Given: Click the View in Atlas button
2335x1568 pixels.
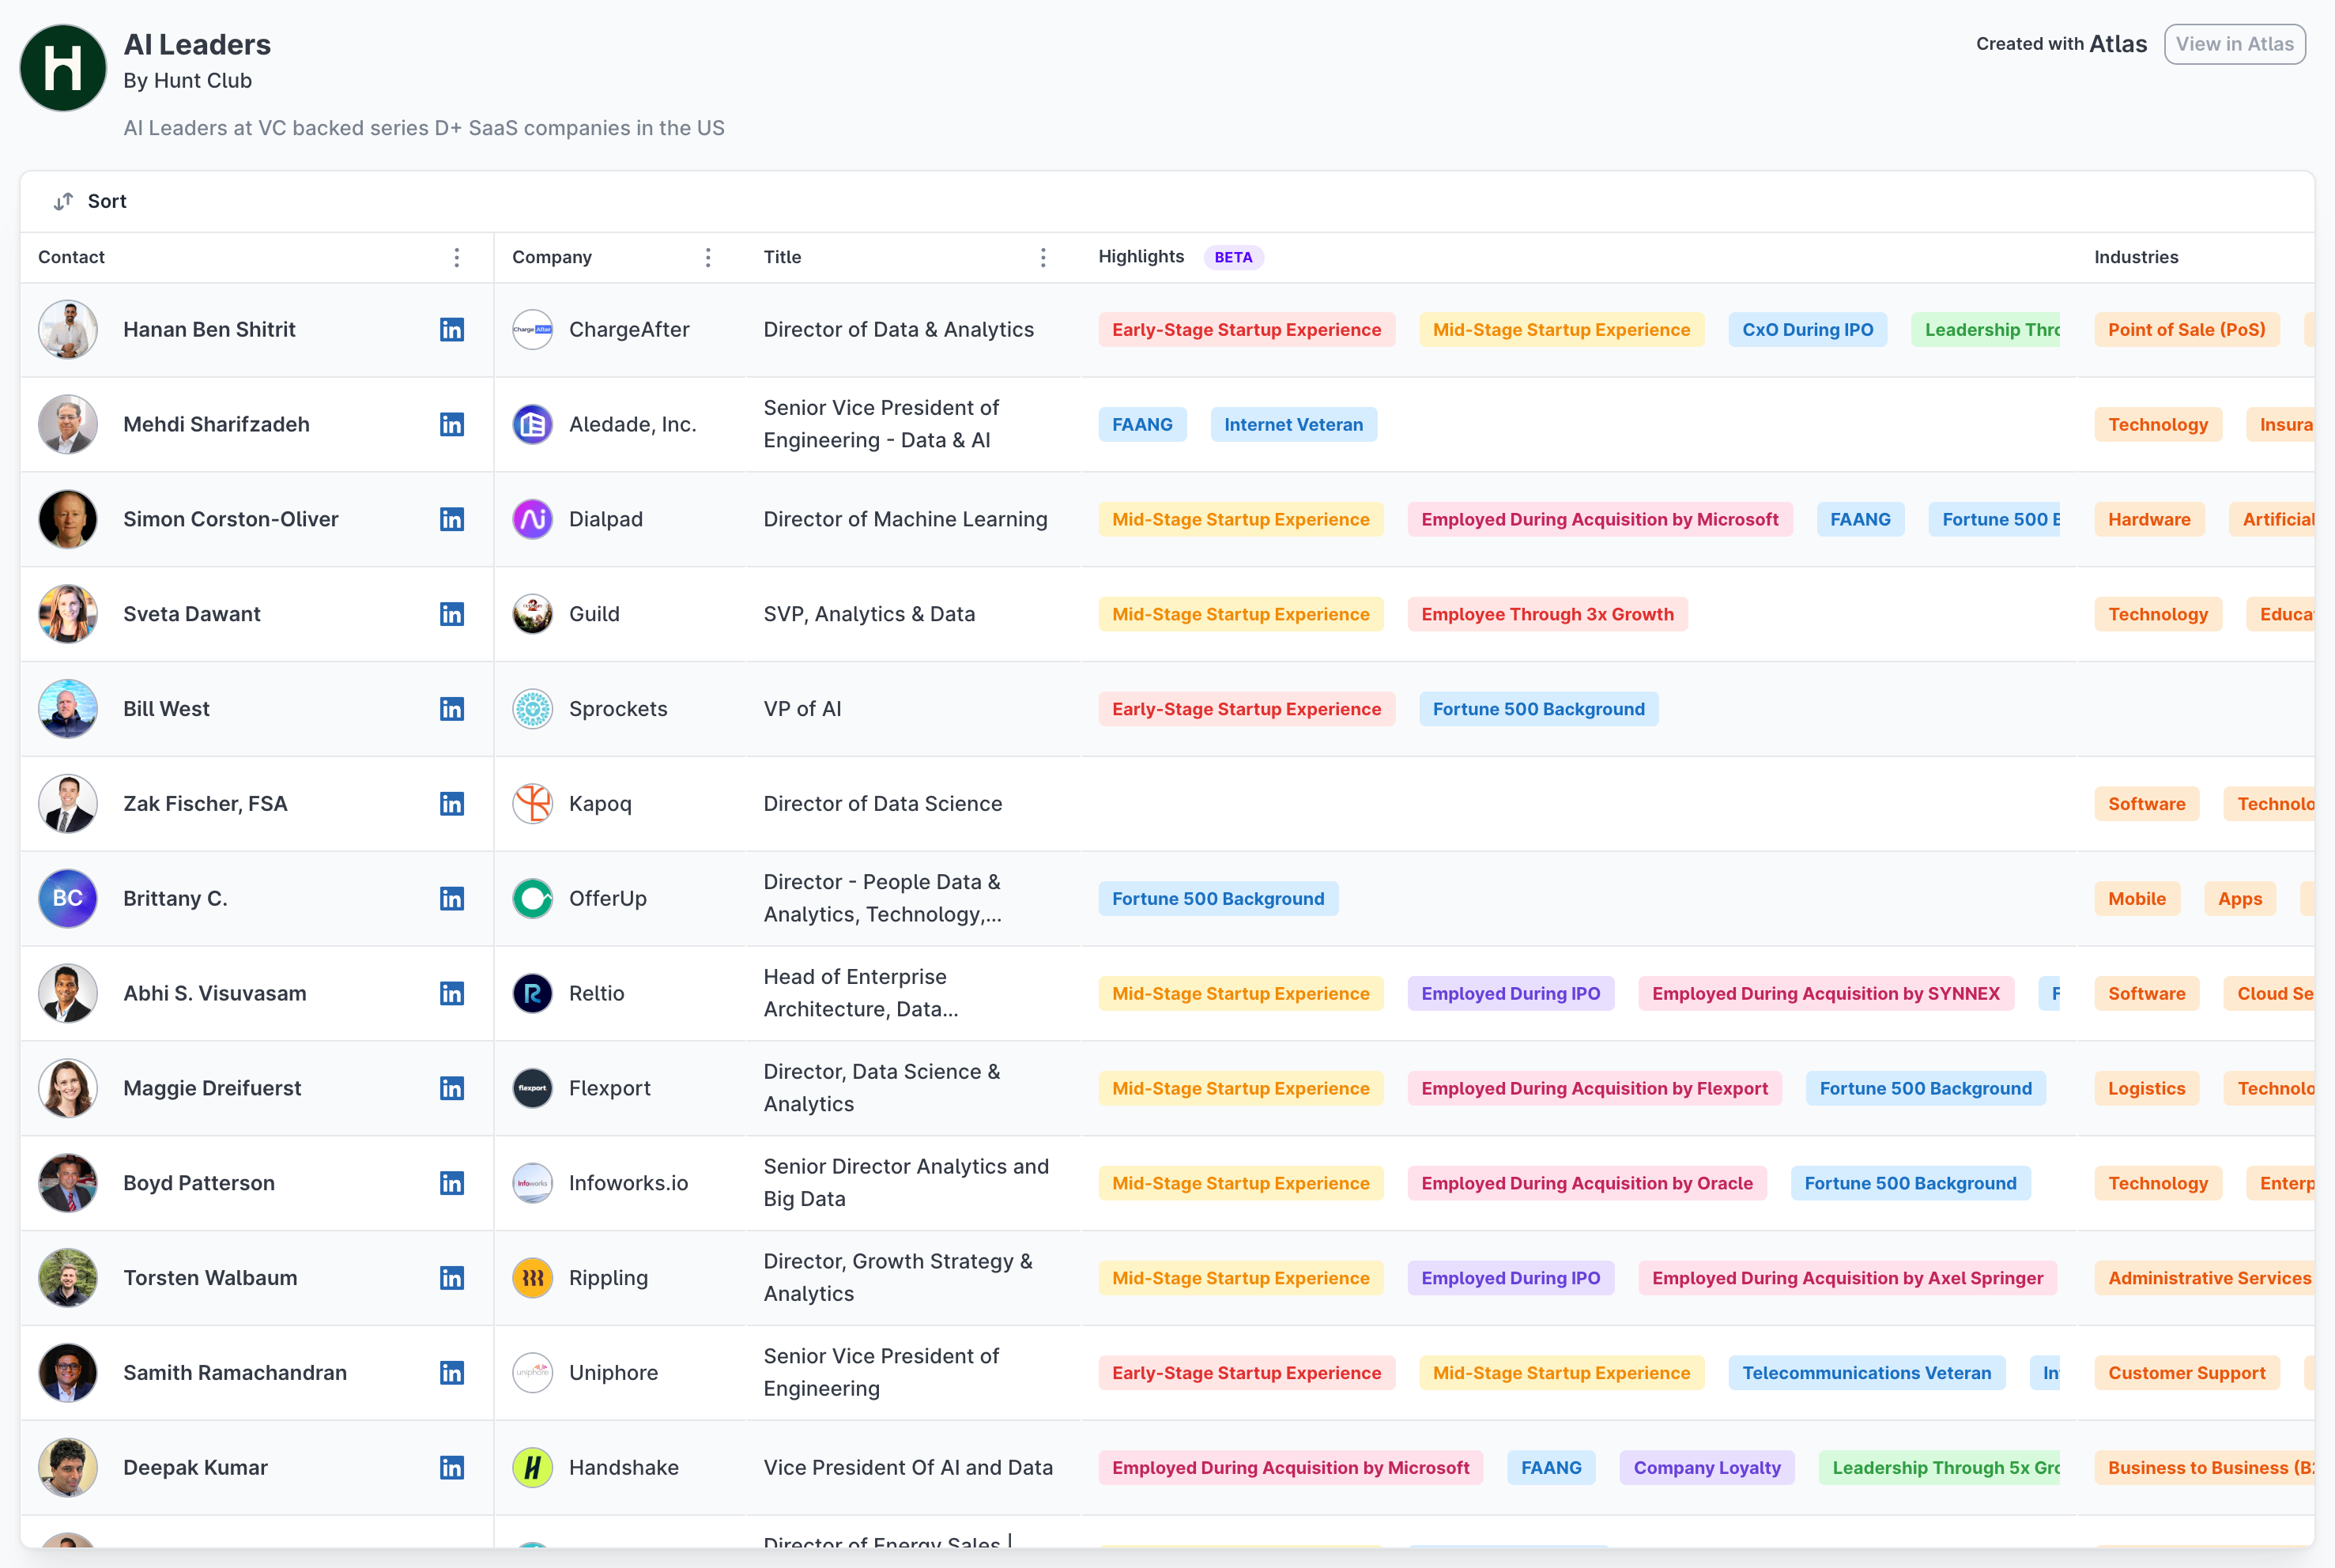Looking at the screenshot, I should point(2234,44).
